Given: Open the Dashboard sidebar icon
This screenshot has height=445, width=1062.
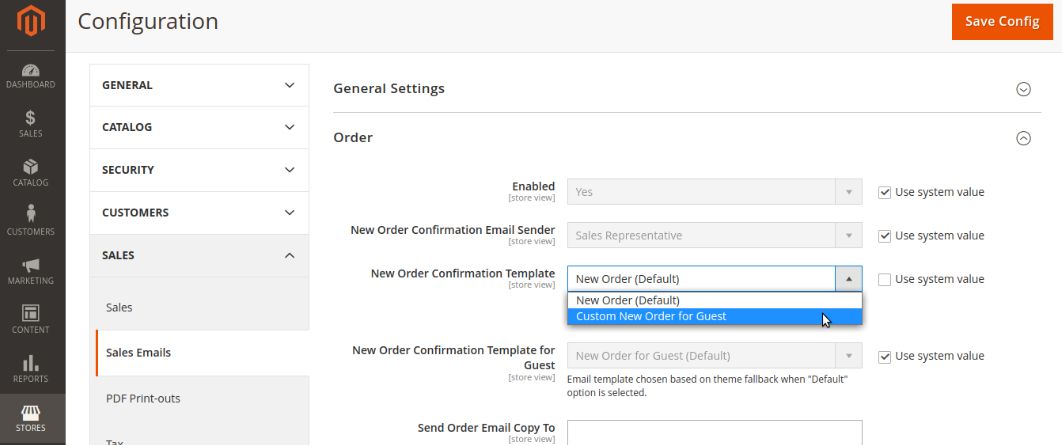Looking at the screenshot, I should point(31,76).
